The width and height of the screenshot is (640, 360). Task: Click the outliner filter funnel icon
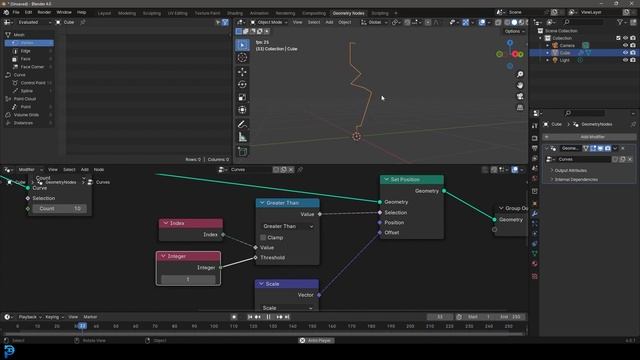click(x=620, y=22)
